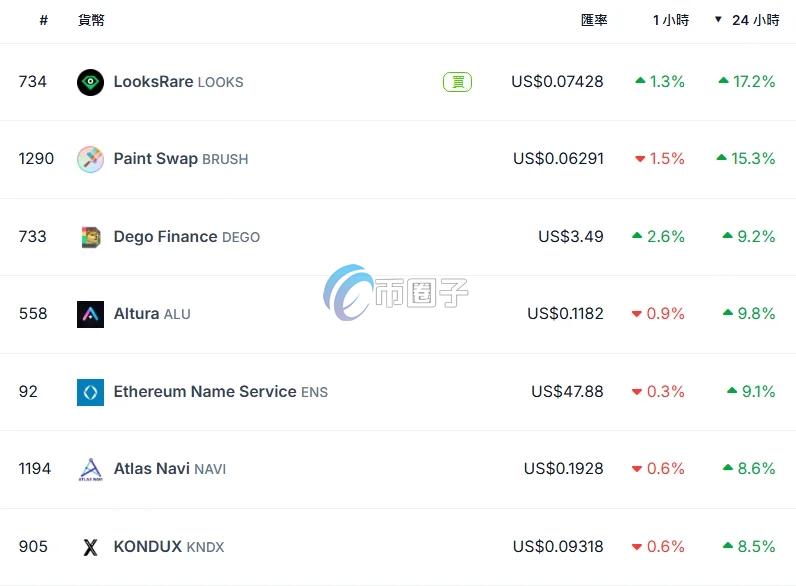
Task: Open the Dego Finance DEGO link
Action: [x=186, y=237]
